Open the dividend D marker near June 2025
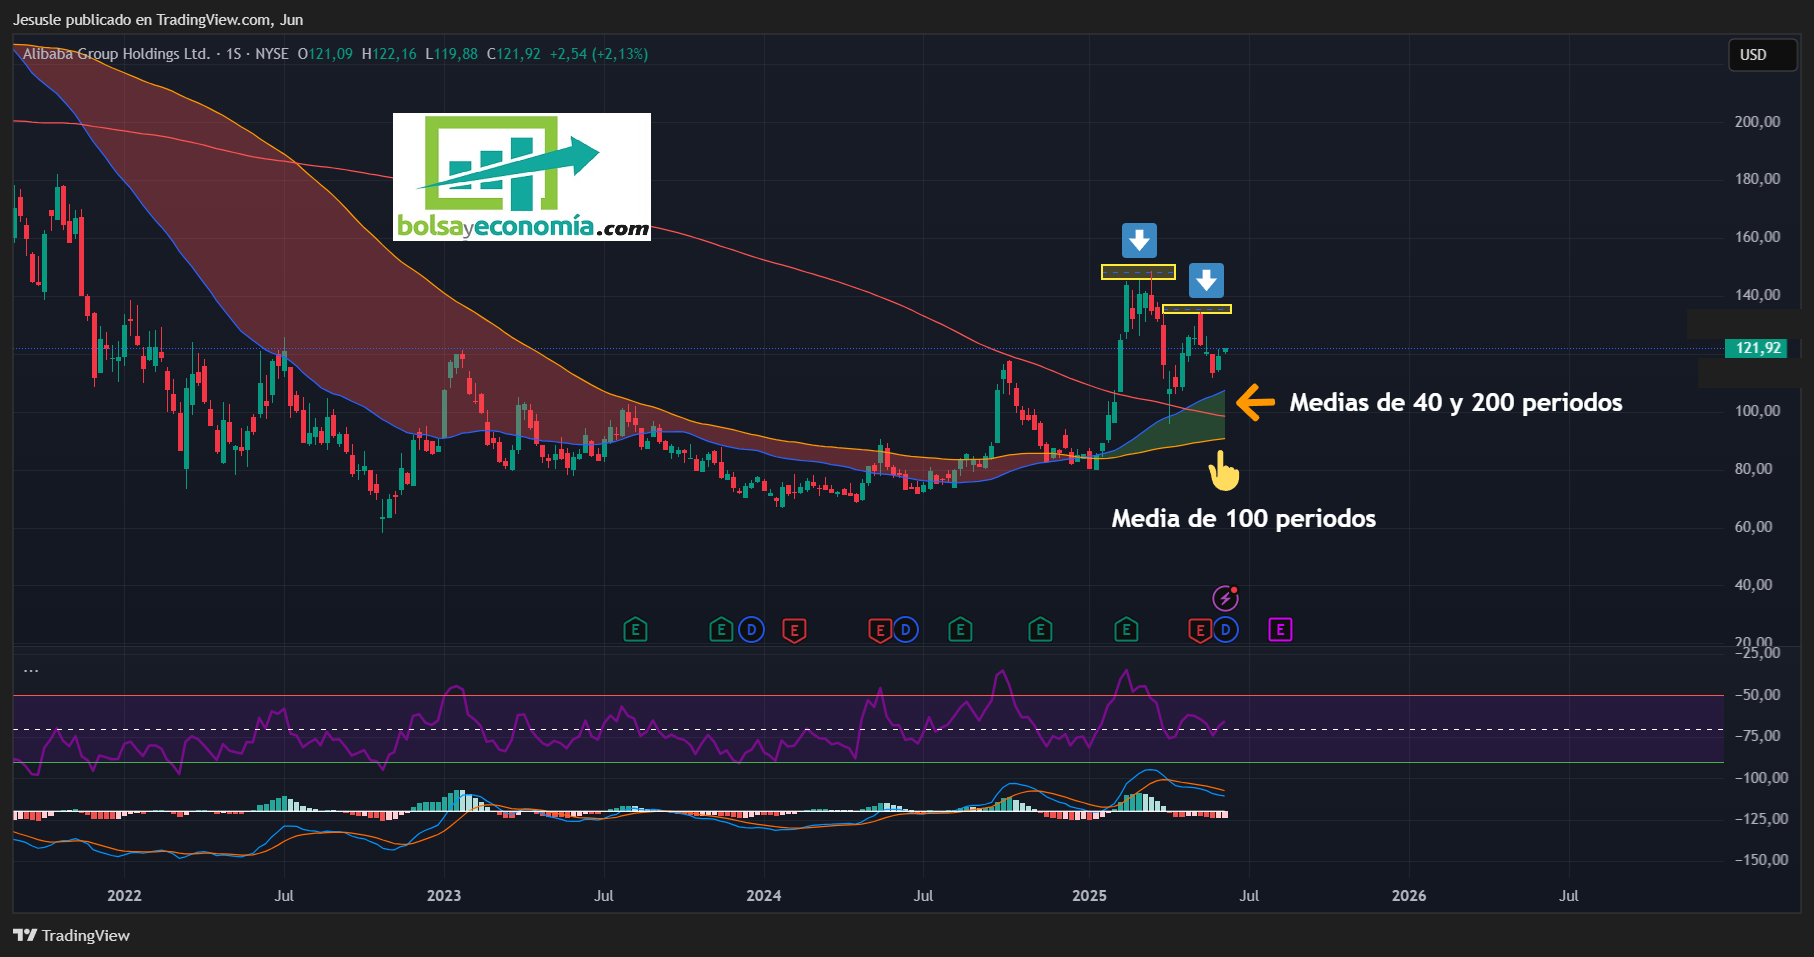Screen dimensions: 1814x957 [x=1226, y=630]
